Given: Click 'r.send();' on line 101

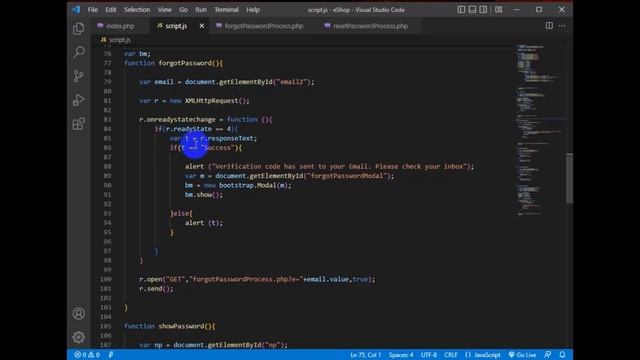Looking at the screenshot, I should click(156, 289).
